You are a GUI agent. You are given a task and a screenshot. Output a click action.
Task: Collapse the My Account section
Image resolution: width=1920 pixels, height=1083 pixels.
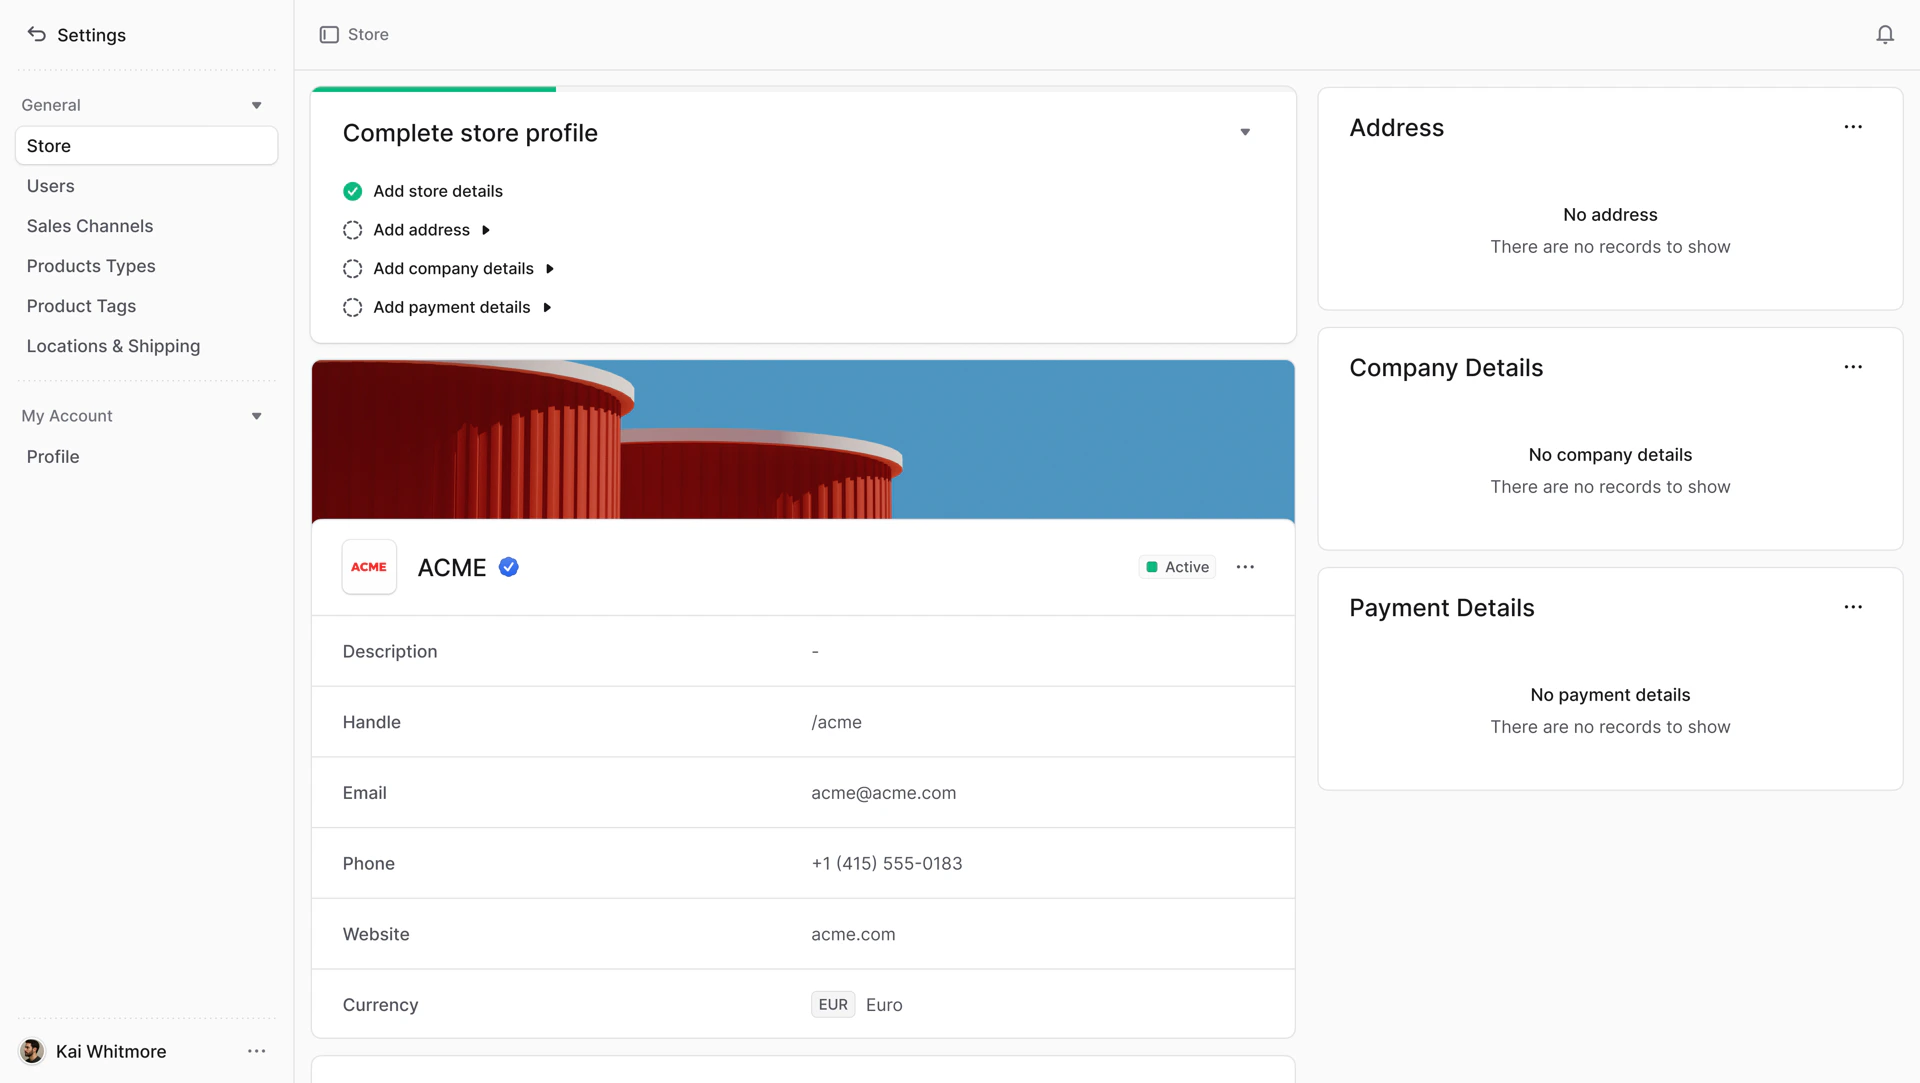click(257, 416)
